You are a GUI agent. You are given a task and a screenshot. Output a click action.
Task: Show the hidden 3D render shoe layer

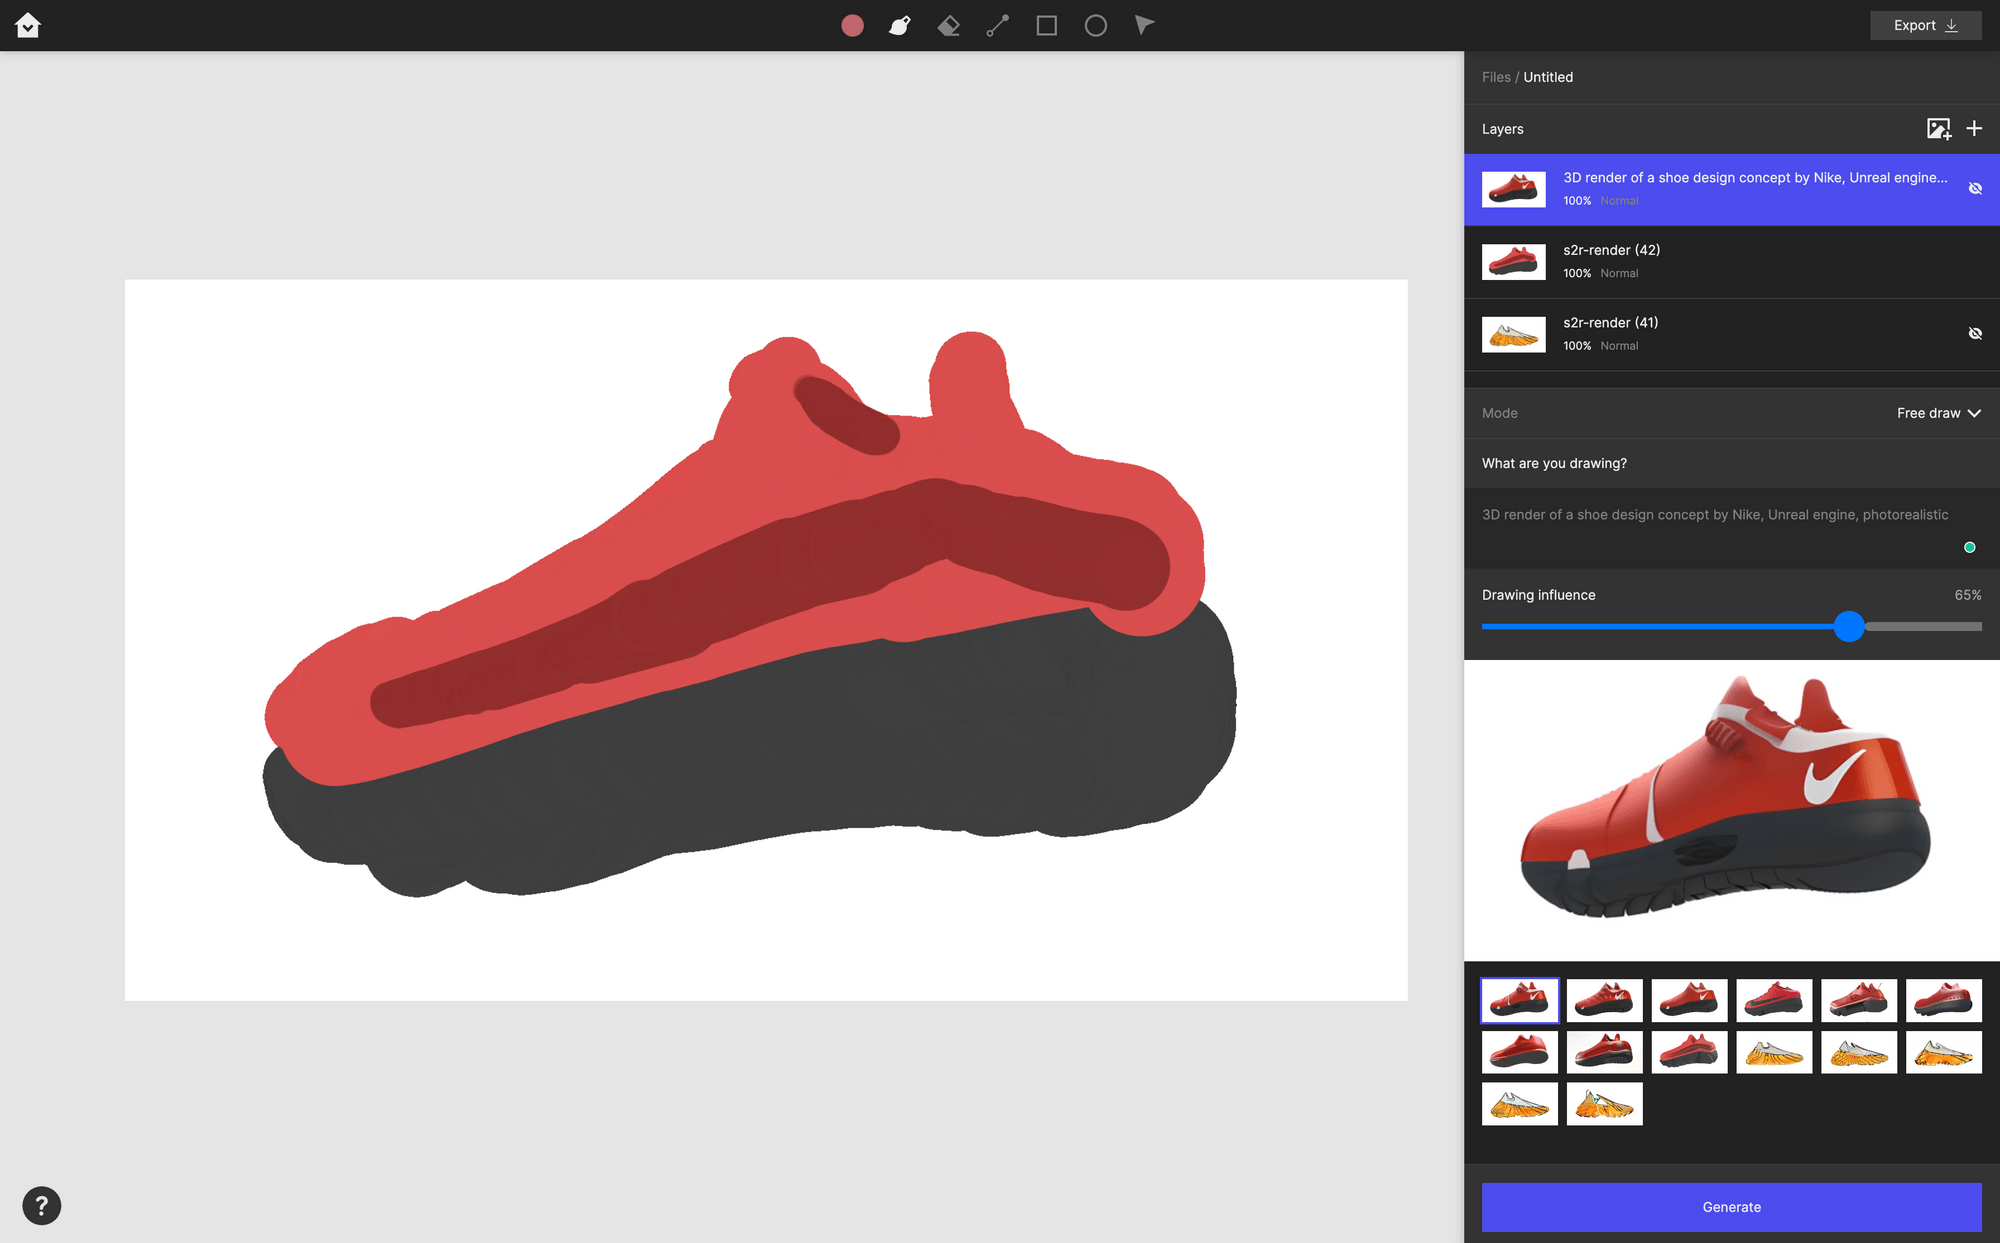click(x=1975, y=188)
